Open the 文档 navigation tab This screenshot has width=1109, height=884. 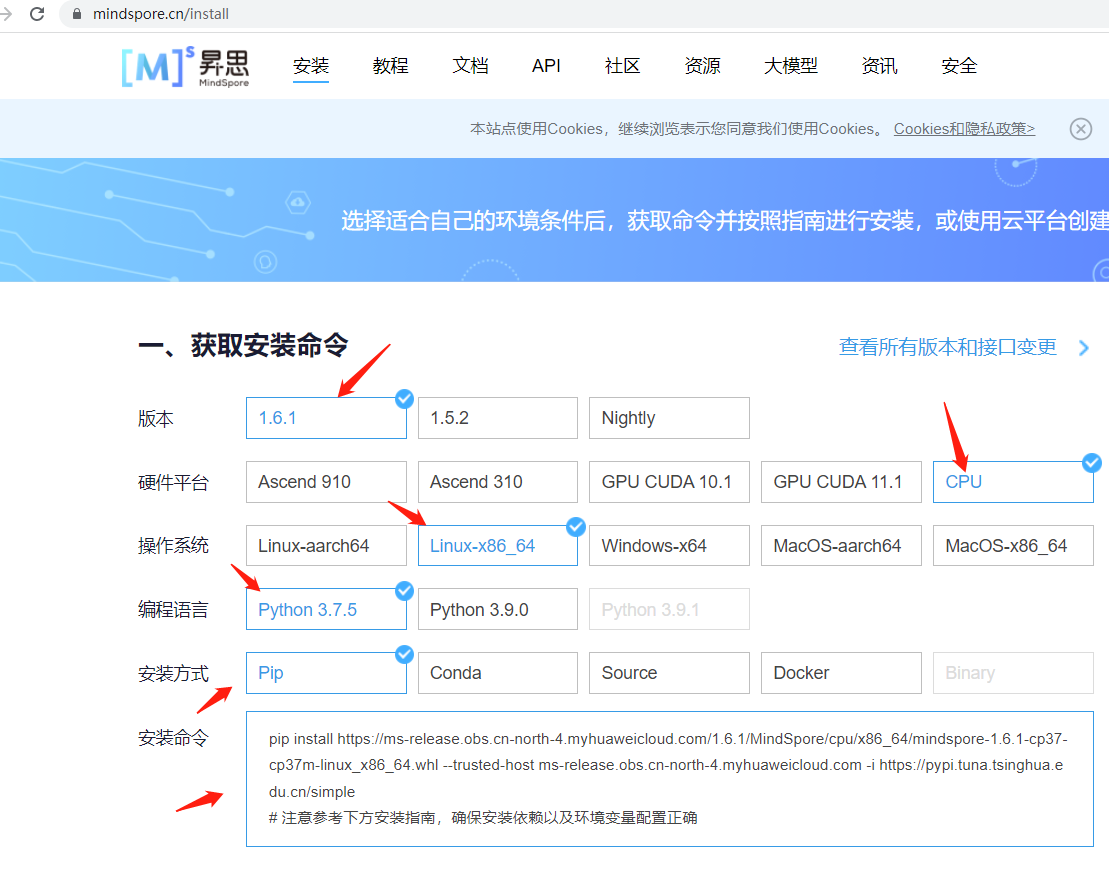(470, 66)
